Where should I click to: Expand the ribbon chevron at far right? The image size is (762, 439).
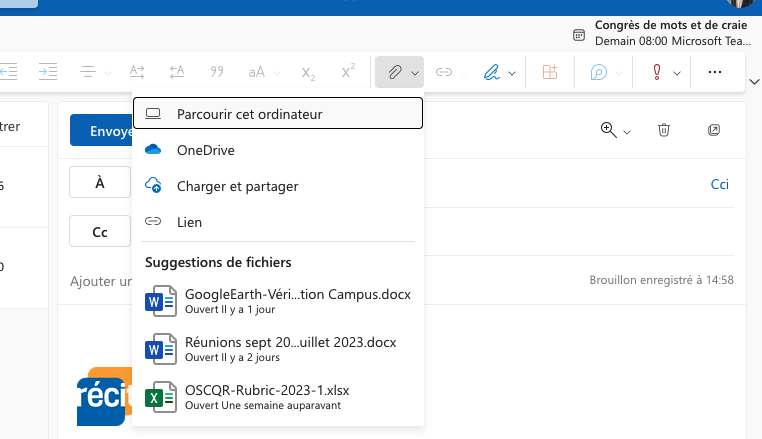tap(754, 82)
